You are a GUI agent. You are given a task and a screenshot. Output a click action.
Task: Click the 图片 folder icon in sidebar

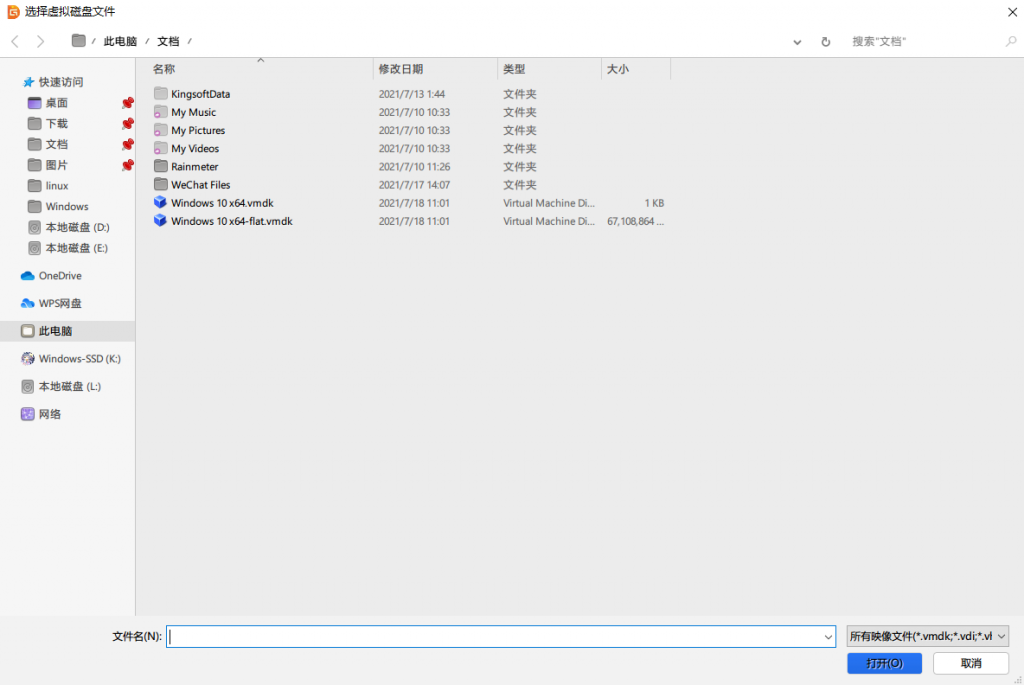click(x=35, y=165)
